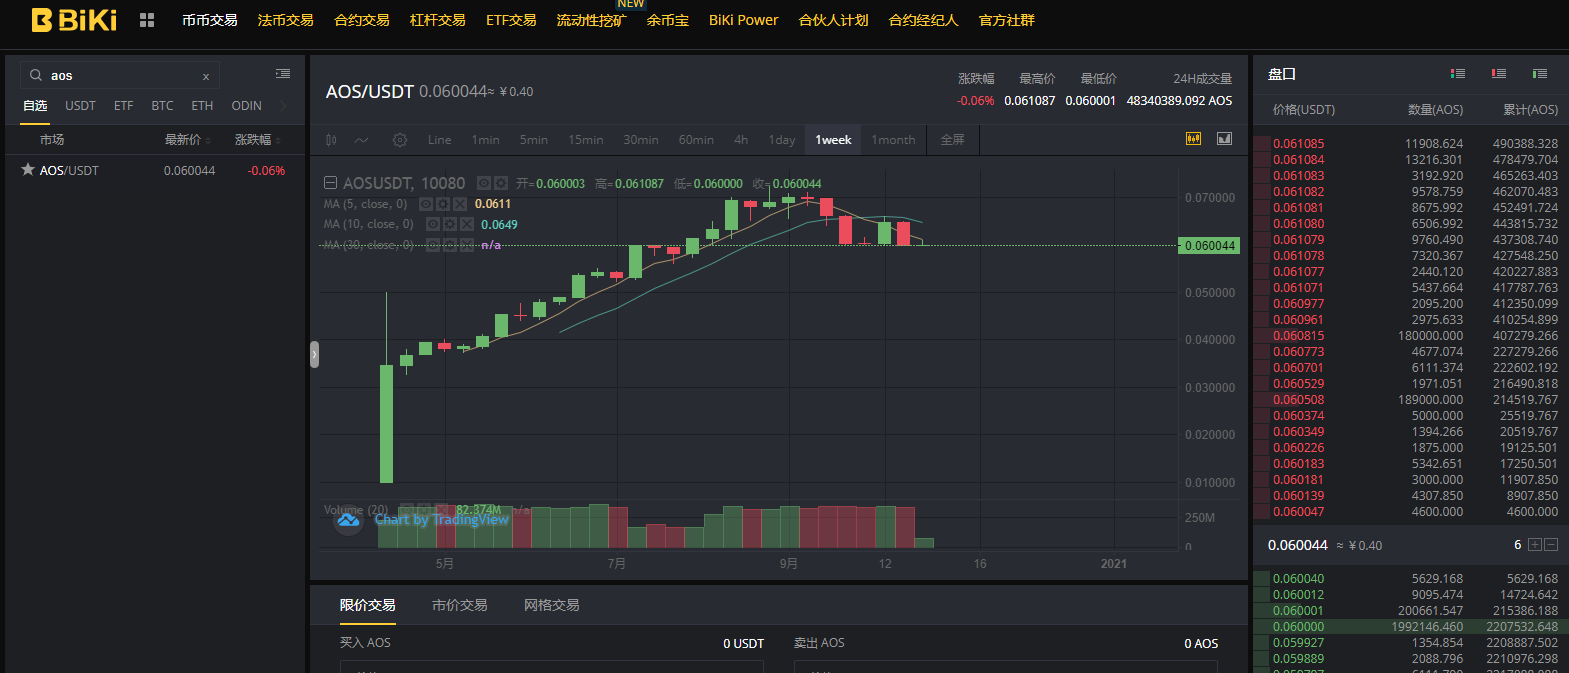1569x673 pixels.
Task: Hide the MA (10, close, 0) indicator line
Action: (433, 224)
